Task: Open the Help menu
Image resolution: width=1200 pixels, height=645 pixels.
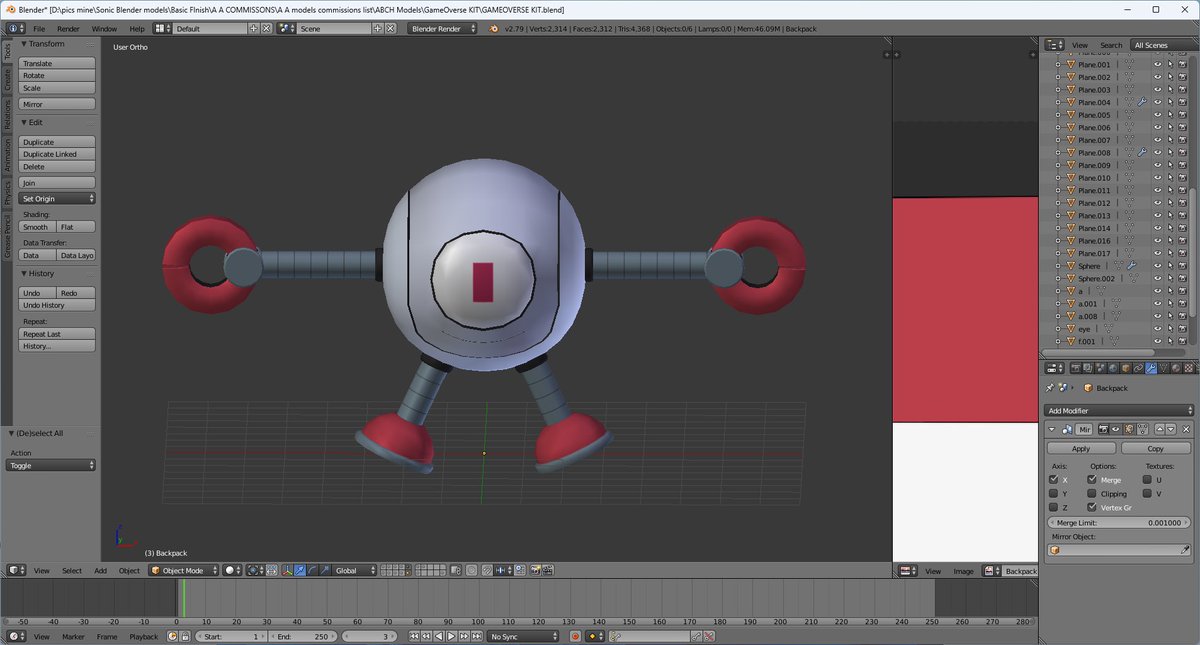Action: click(136, 29)
